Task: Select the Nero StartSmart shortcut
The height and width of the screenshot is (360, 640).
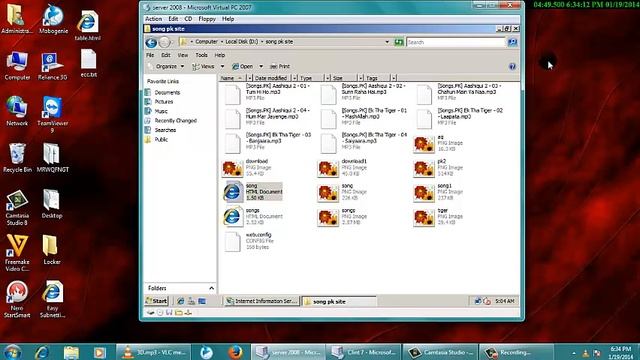Action: point(17,299)
